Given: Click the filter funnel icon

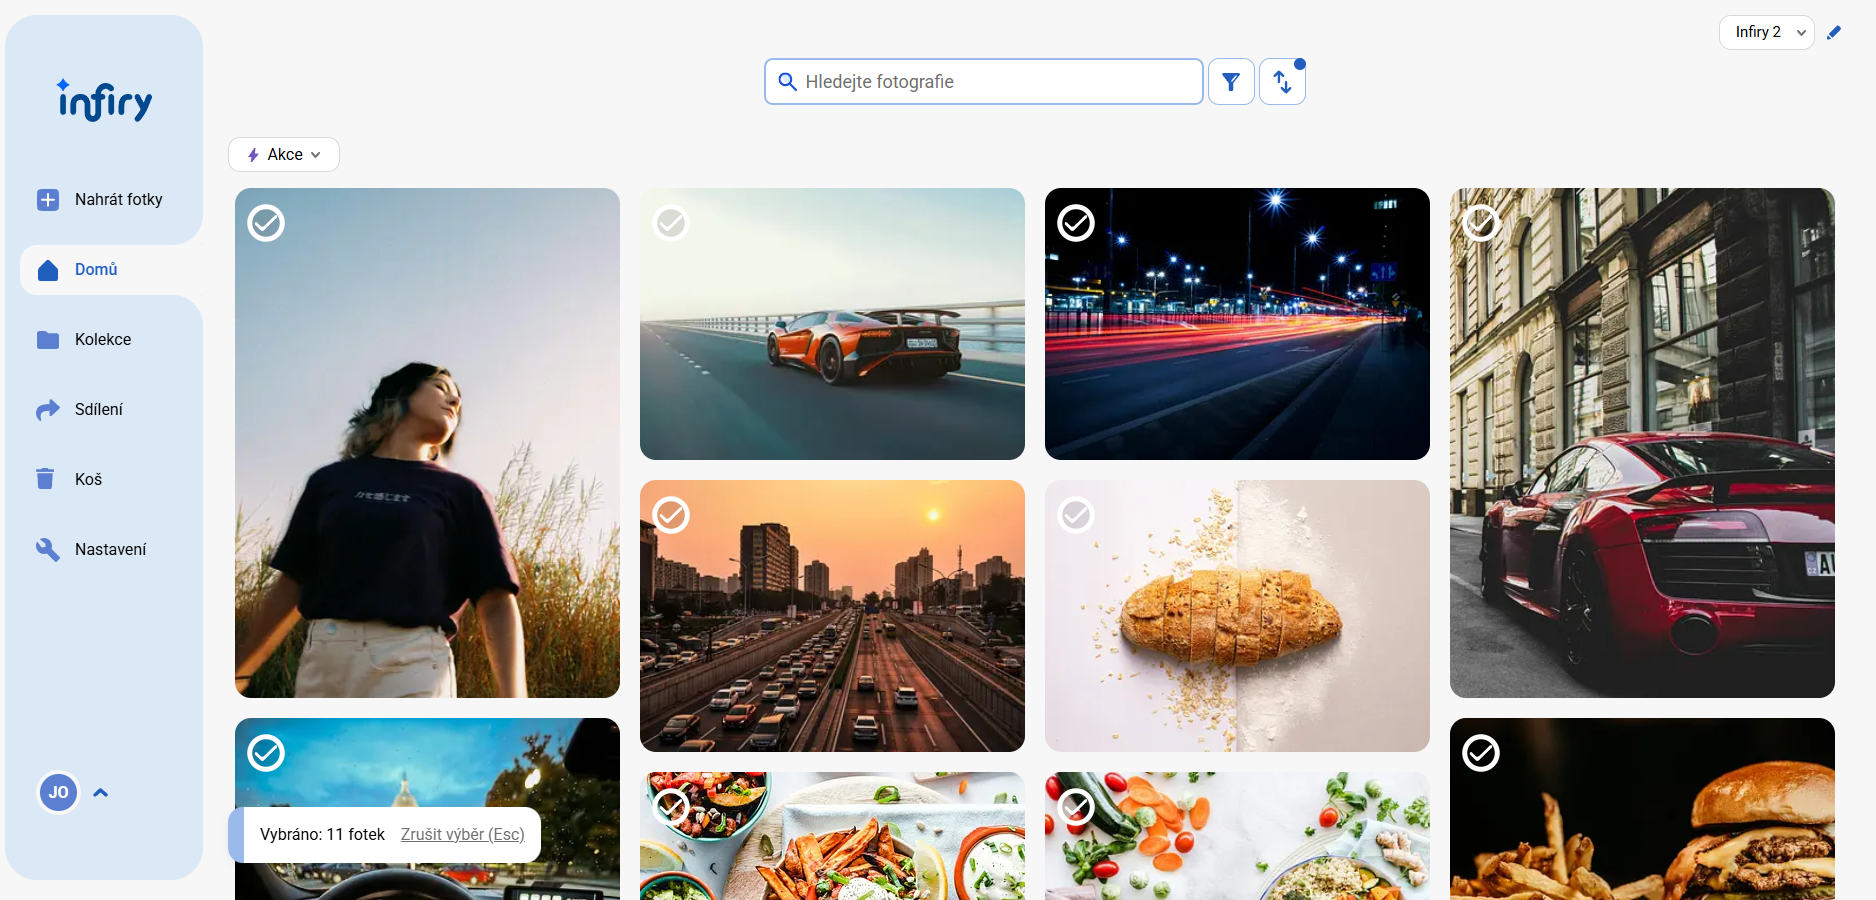Looking at the screenshot, I should pos(1231,82).
